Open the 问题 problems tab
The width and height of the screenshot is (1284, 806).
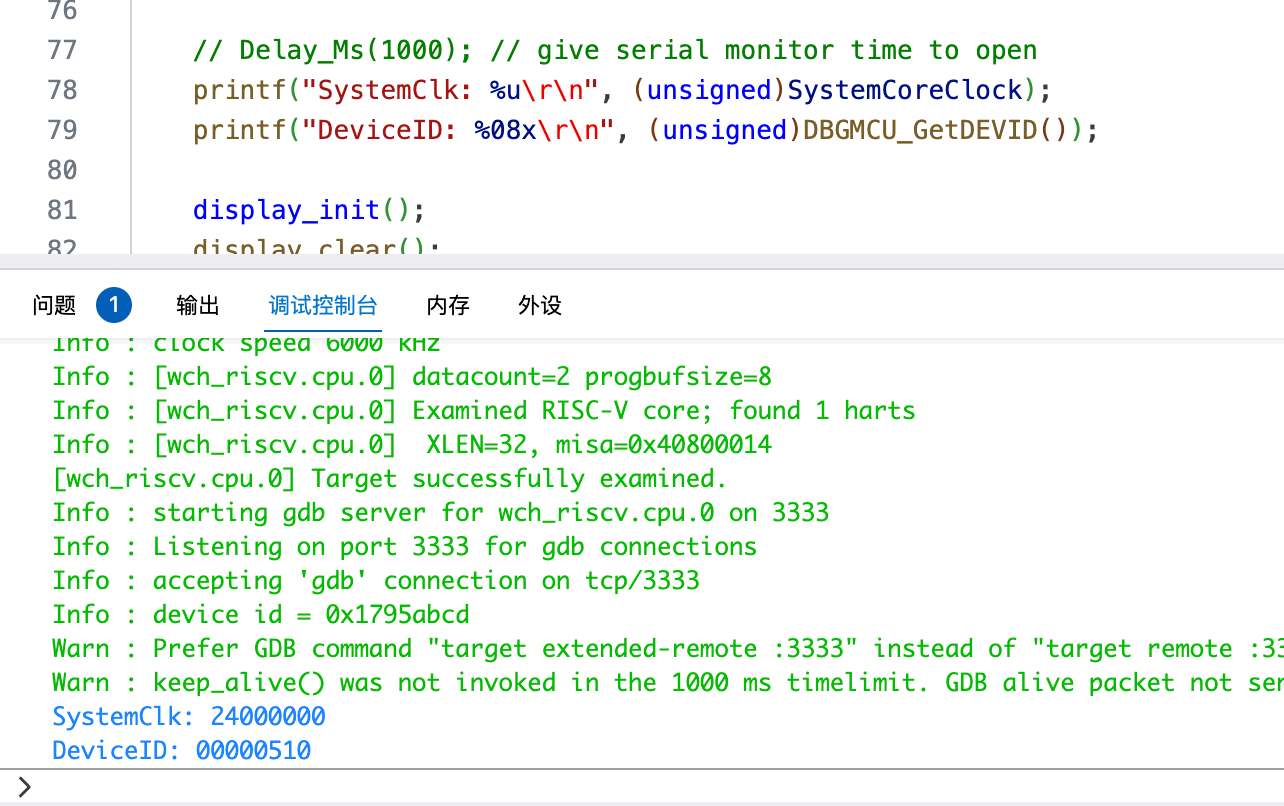coord(54,305)
